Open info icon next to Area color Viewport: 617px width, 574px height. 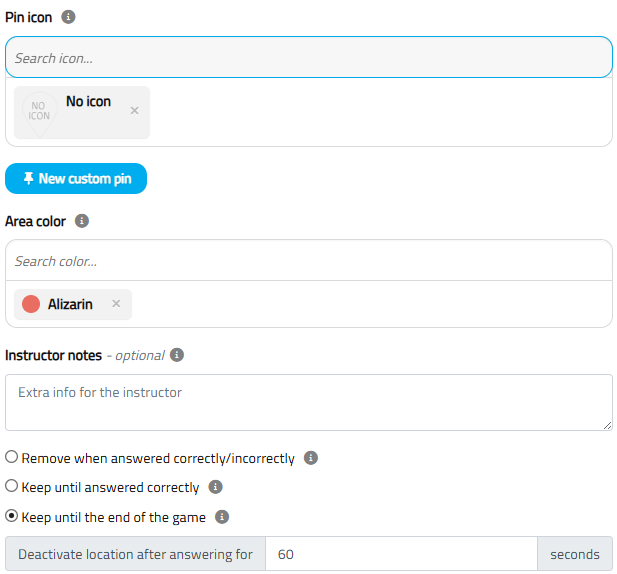[x=82, y=221]
